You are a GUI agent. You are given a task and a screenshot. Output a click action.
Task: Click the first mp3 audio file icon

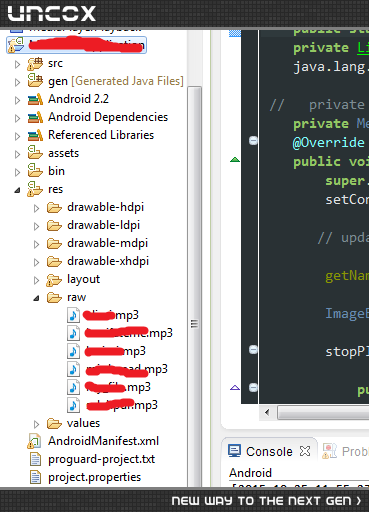(73, 315)
